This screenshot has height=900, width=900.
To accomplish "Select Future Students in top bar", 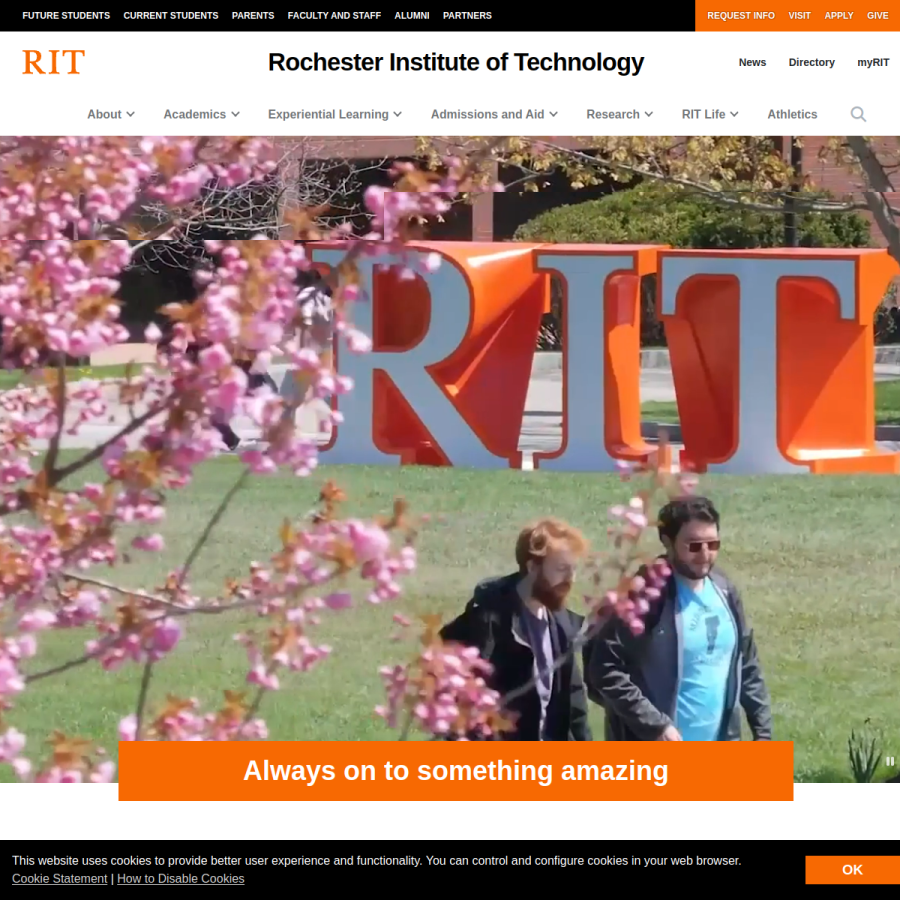I will tap(66, 15).
